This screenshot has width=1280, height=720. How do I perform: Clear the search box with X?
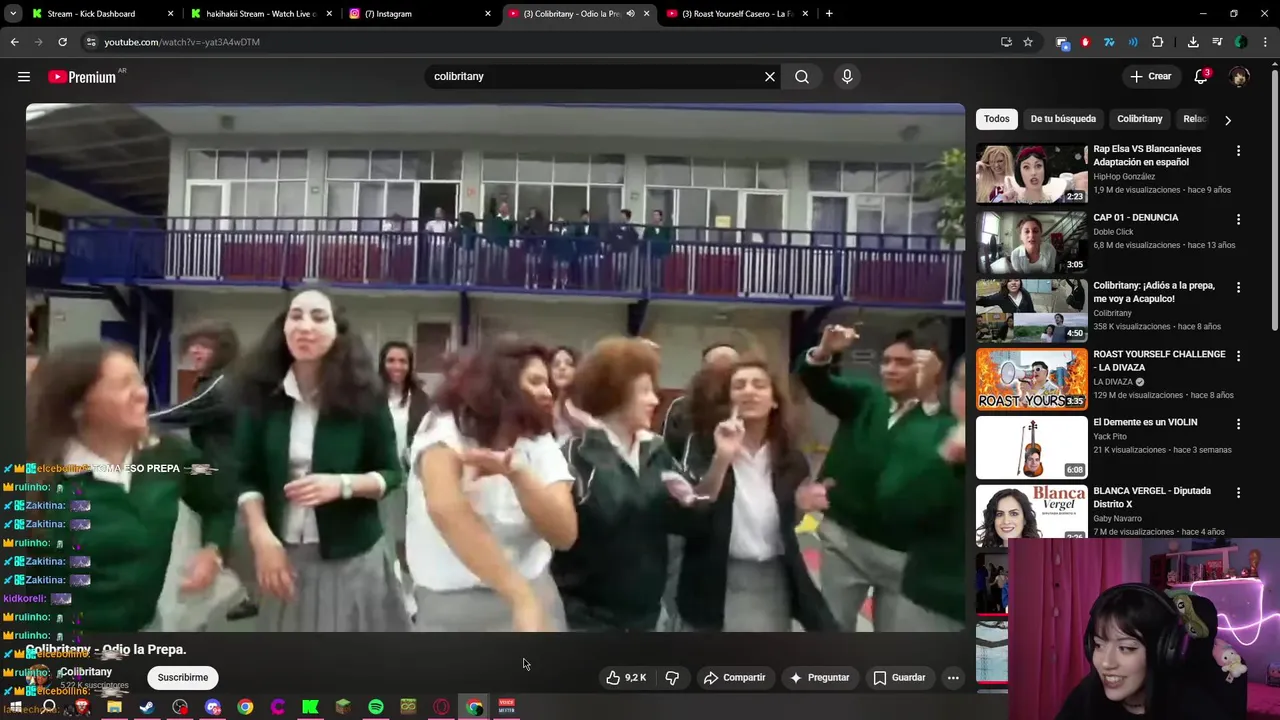[x=770, y=77]
